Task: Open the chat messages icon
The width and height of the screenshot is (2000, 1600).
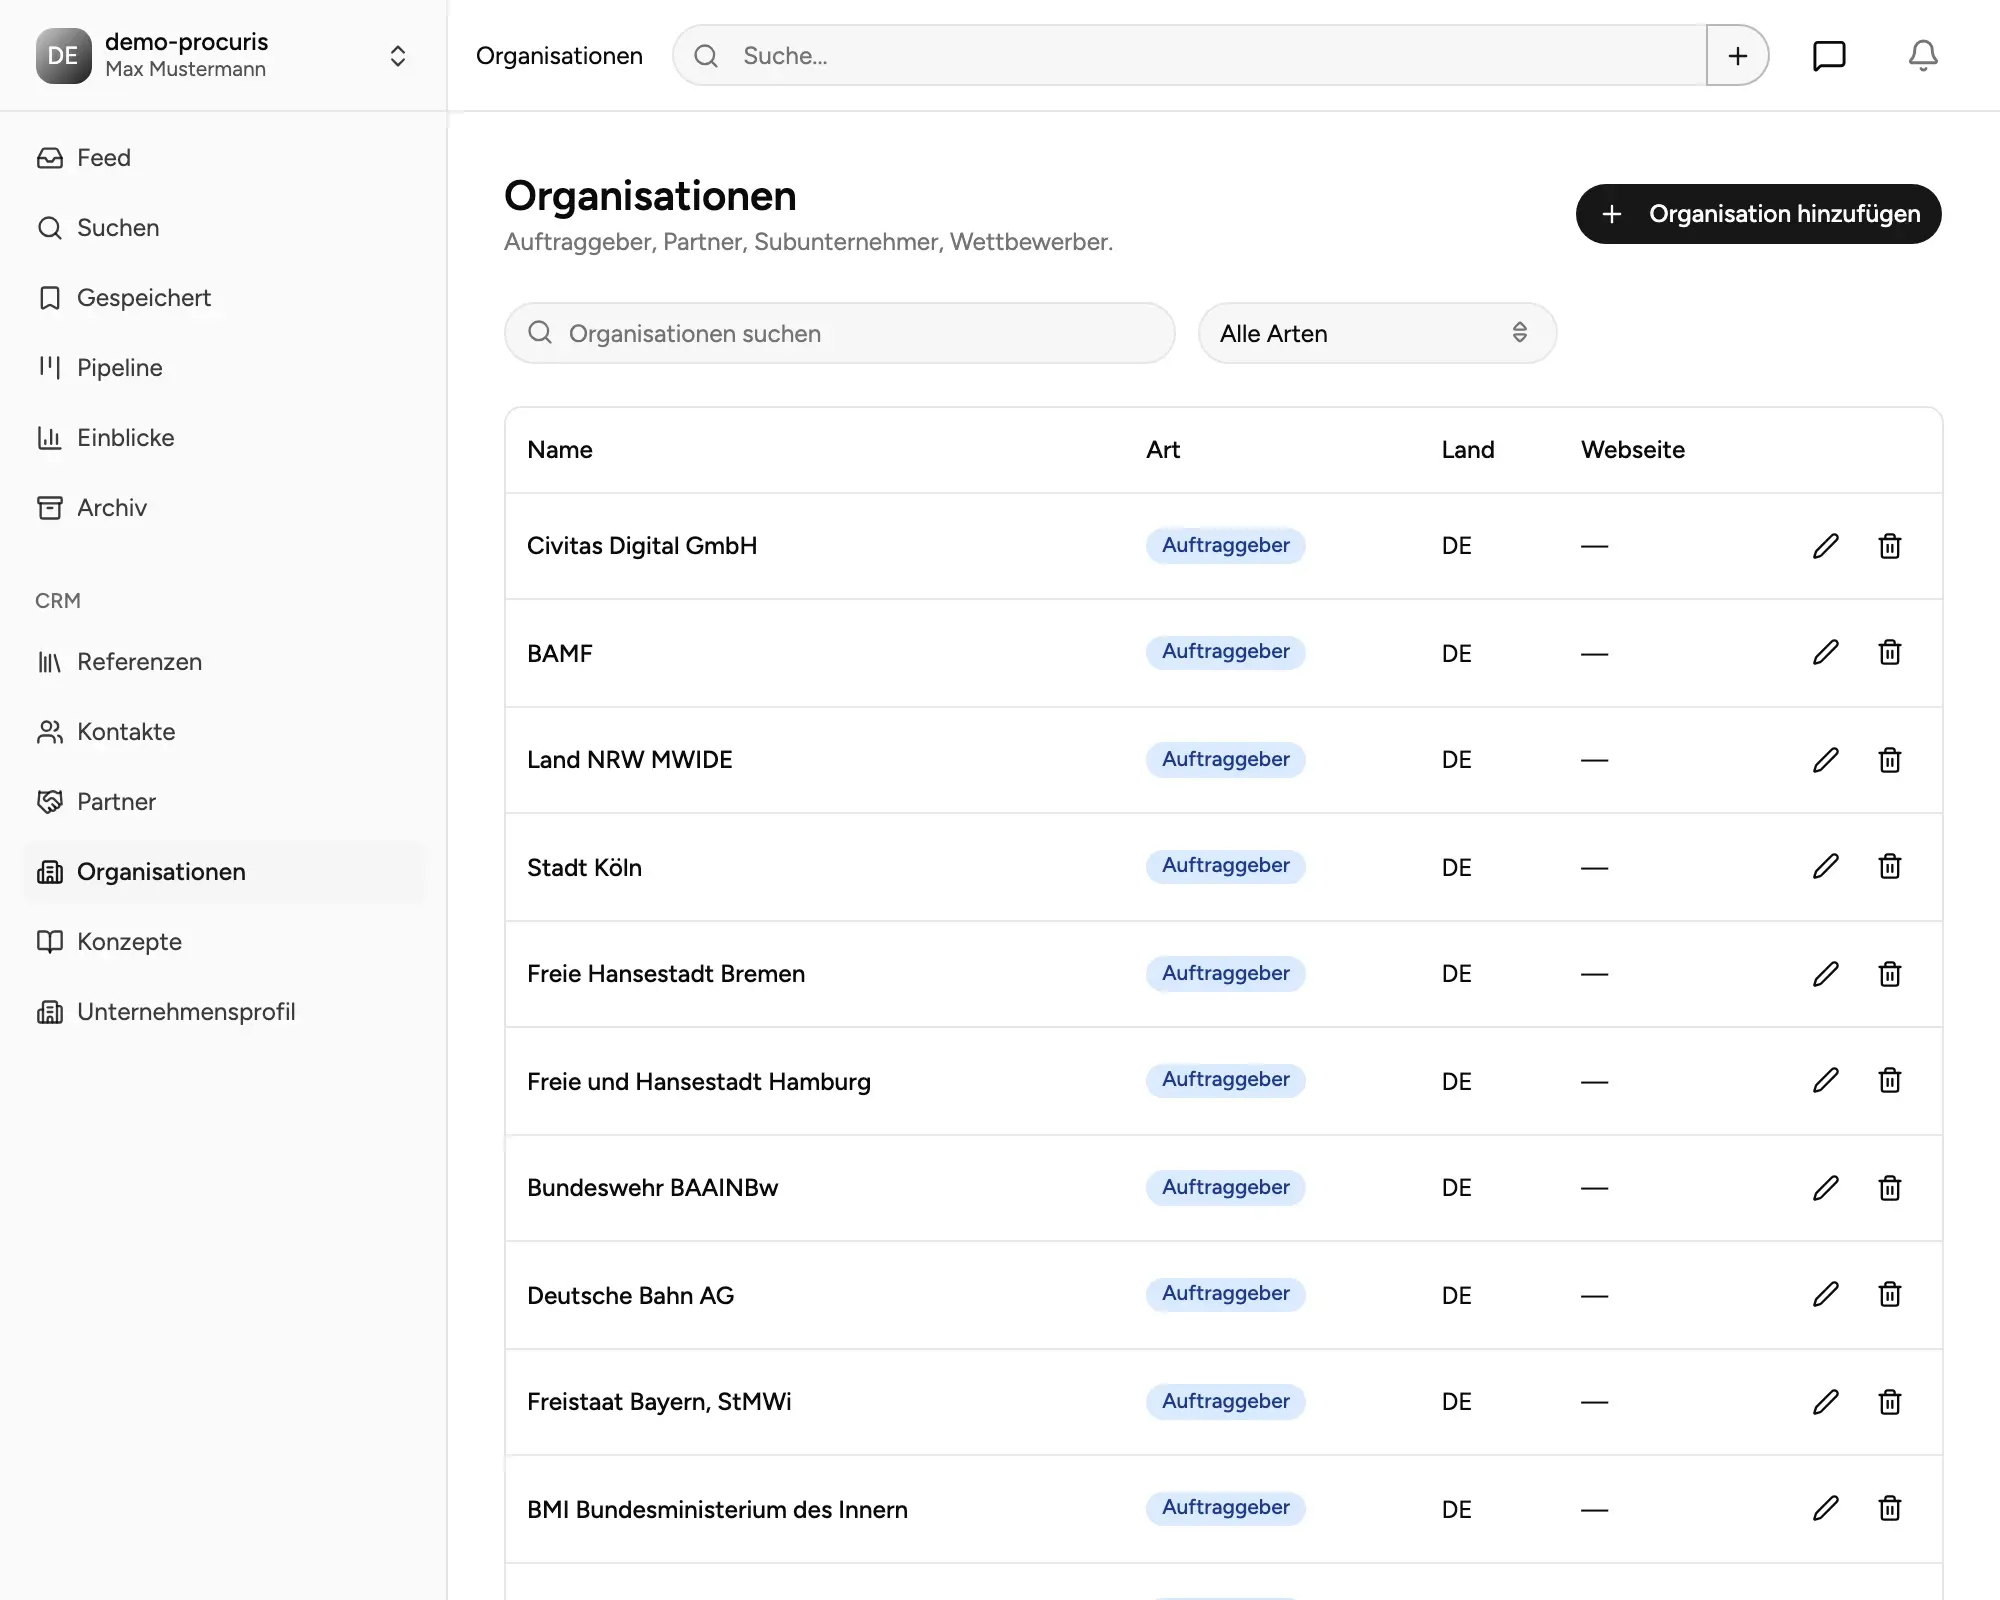Action: 1829,56
